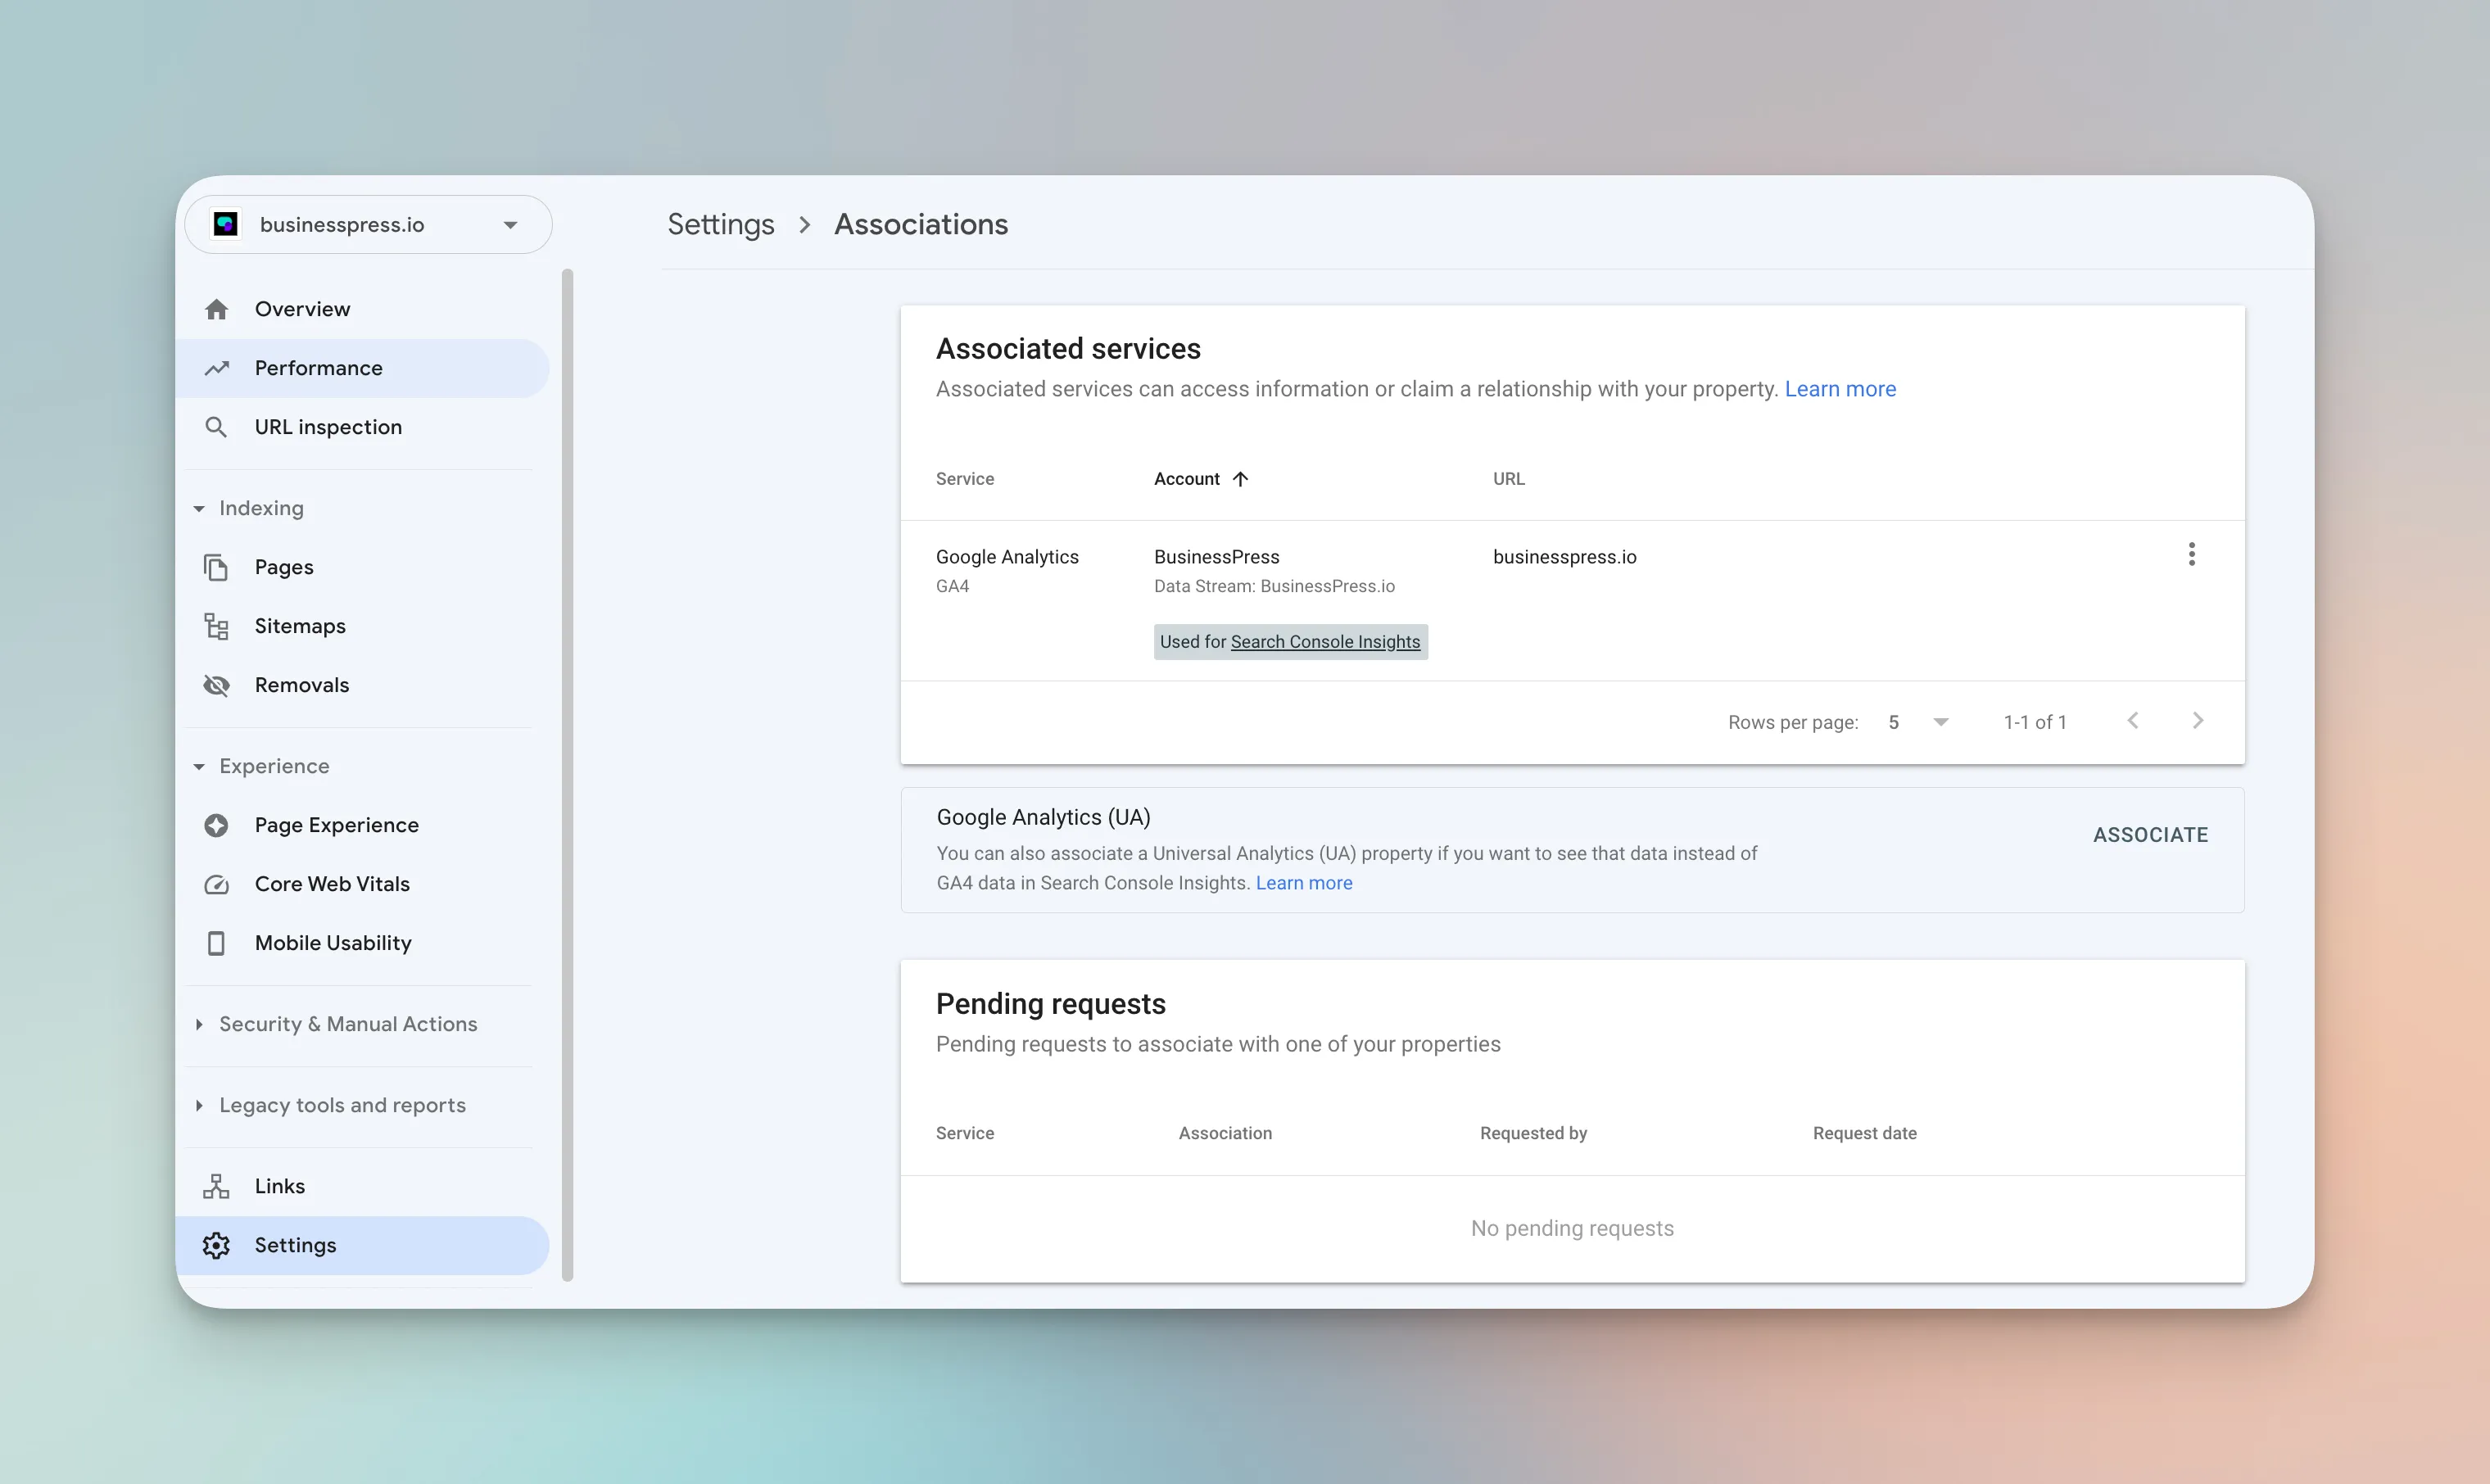Viewport: 2490px width, 1484px height.
Task: Click the No pending requests message
Action: tap(1572, 1228)
